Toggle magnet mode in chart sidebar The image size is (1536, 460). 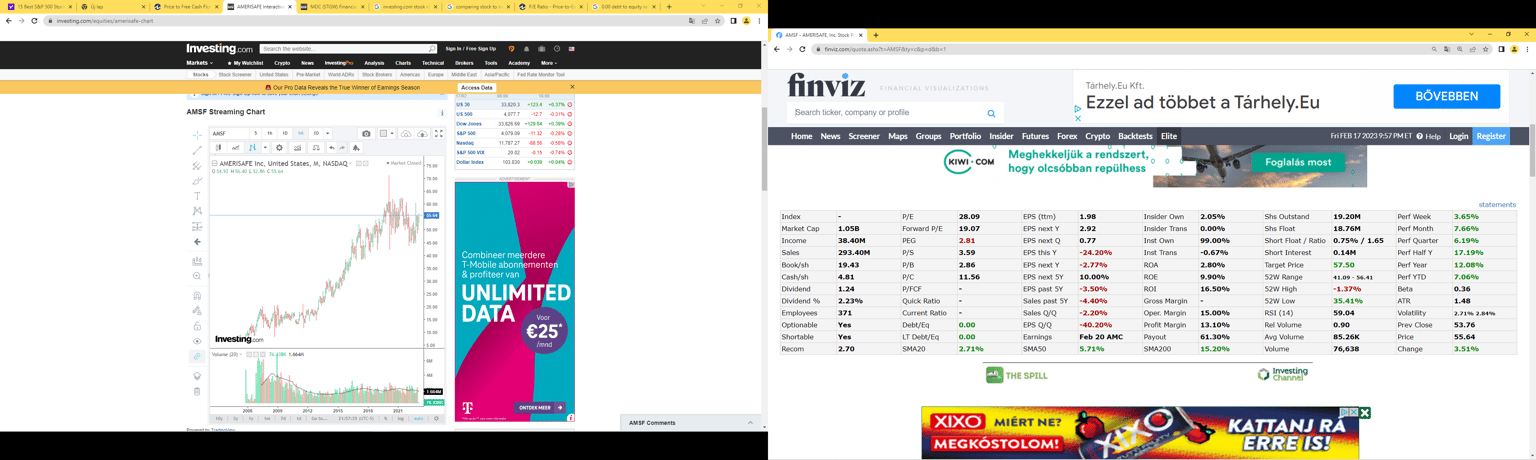[197, 296]
